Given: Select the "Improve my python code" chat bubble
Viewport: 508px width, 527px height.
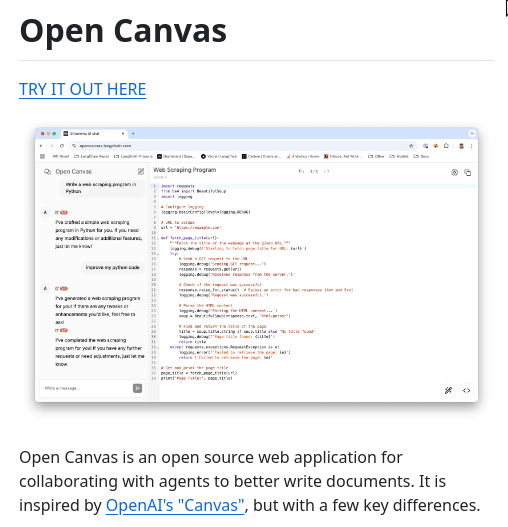Looking at the screenshot, I should point(113,268).
